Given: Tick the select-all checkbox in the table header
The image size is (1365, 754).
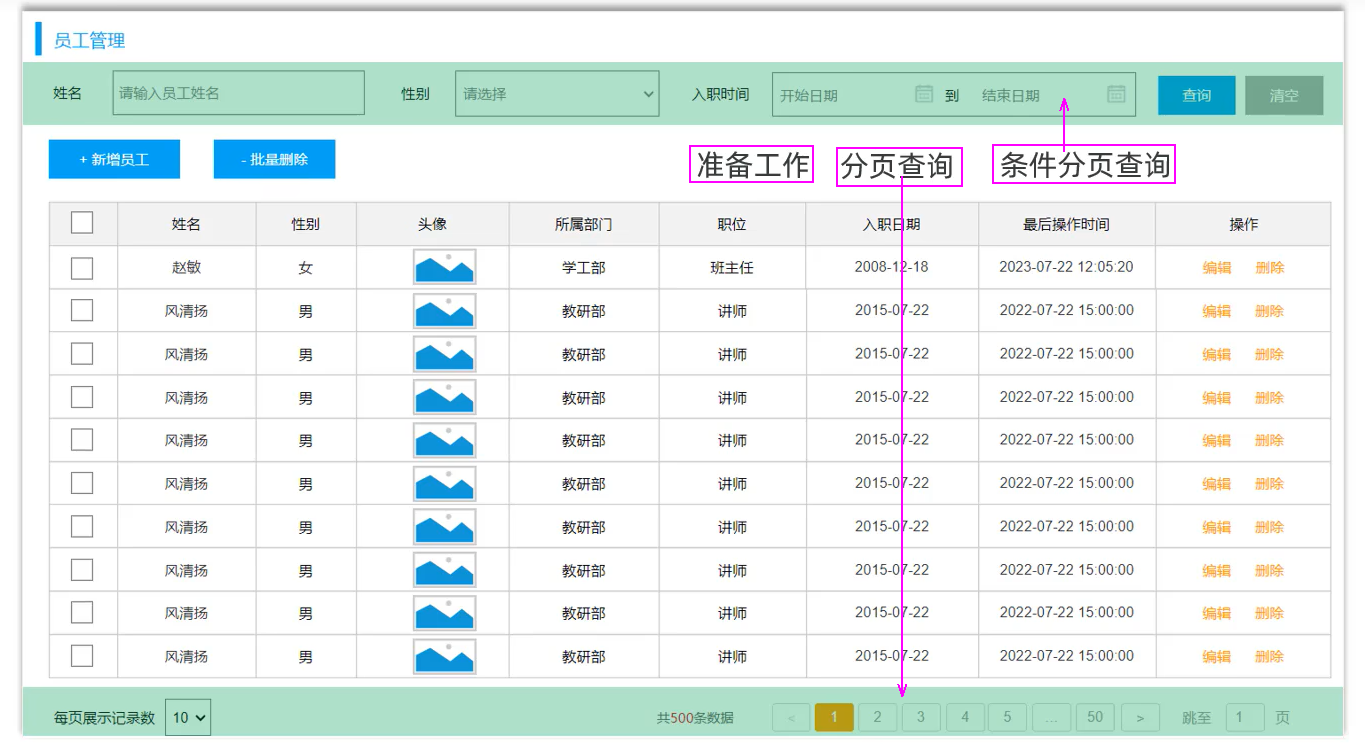Looking at the screenshot, I should pos(82,223).
